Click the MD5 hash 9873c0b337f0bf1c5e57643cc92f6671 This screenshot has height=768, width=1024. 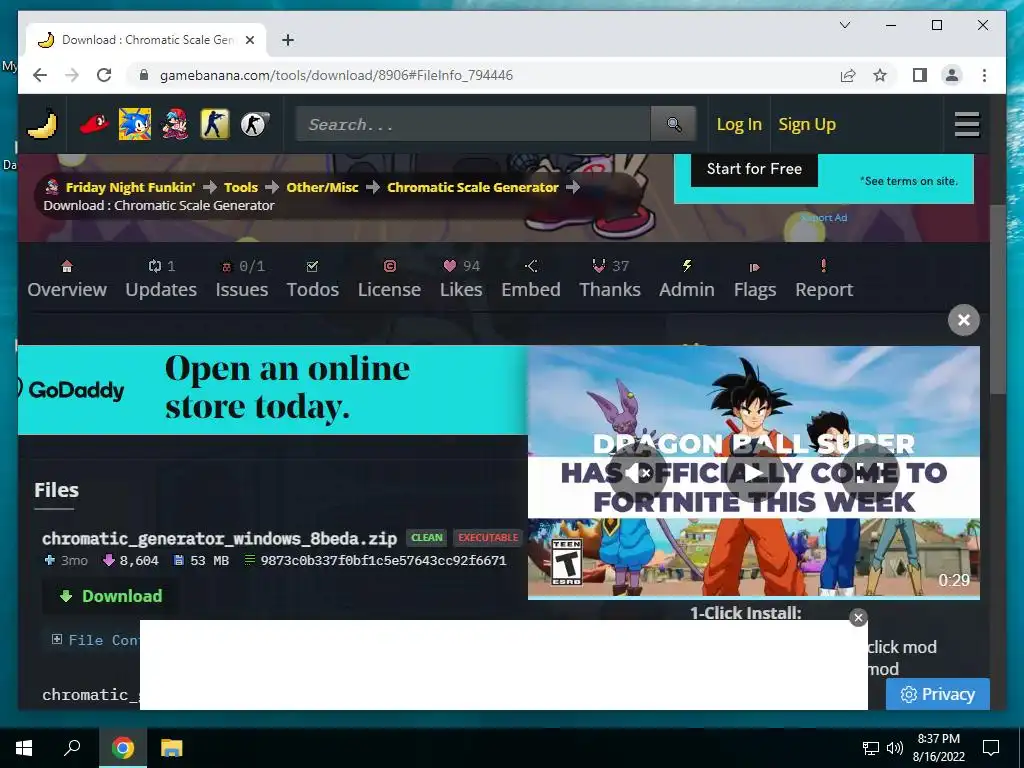(383, 560)
